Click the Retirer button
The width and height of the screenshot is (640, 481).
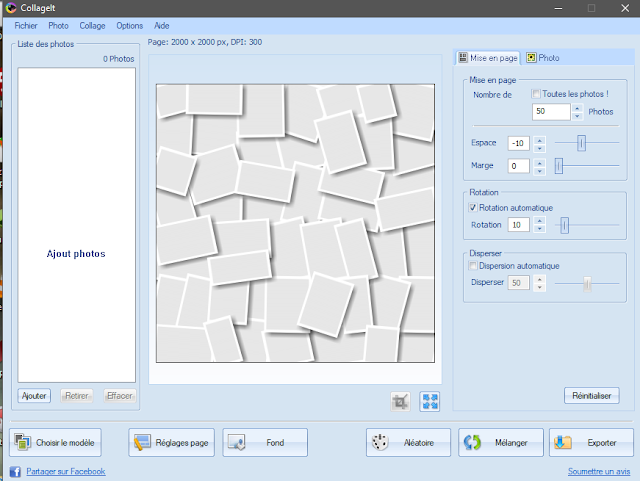point(77,396)
